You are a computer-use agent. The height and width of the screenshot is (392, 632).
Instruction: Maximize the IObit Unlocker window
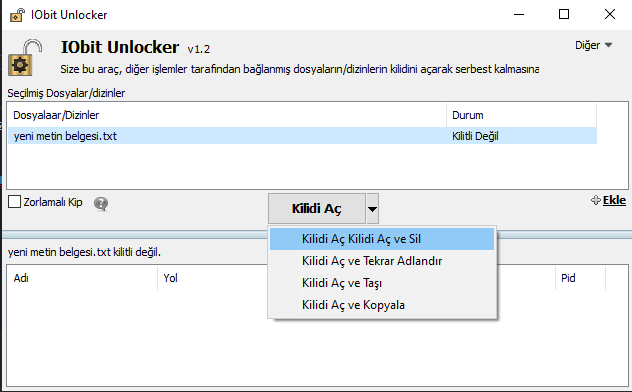[x=564, y=15]
